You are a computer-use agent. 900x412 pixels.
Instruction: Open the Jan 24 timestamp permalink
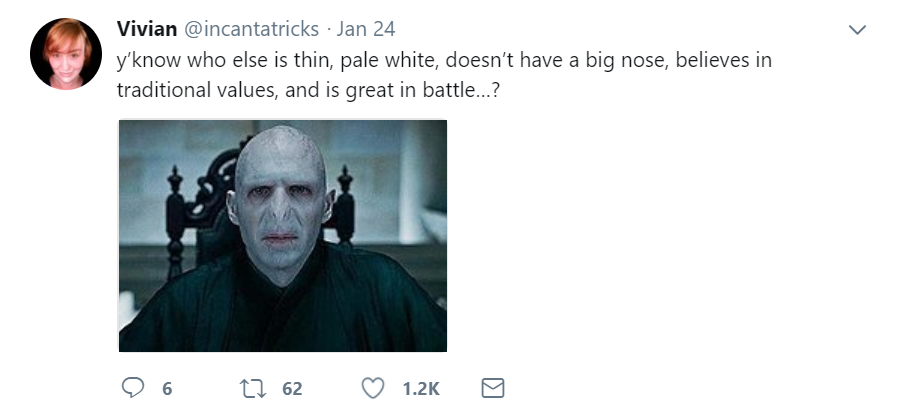pos(366,29)
